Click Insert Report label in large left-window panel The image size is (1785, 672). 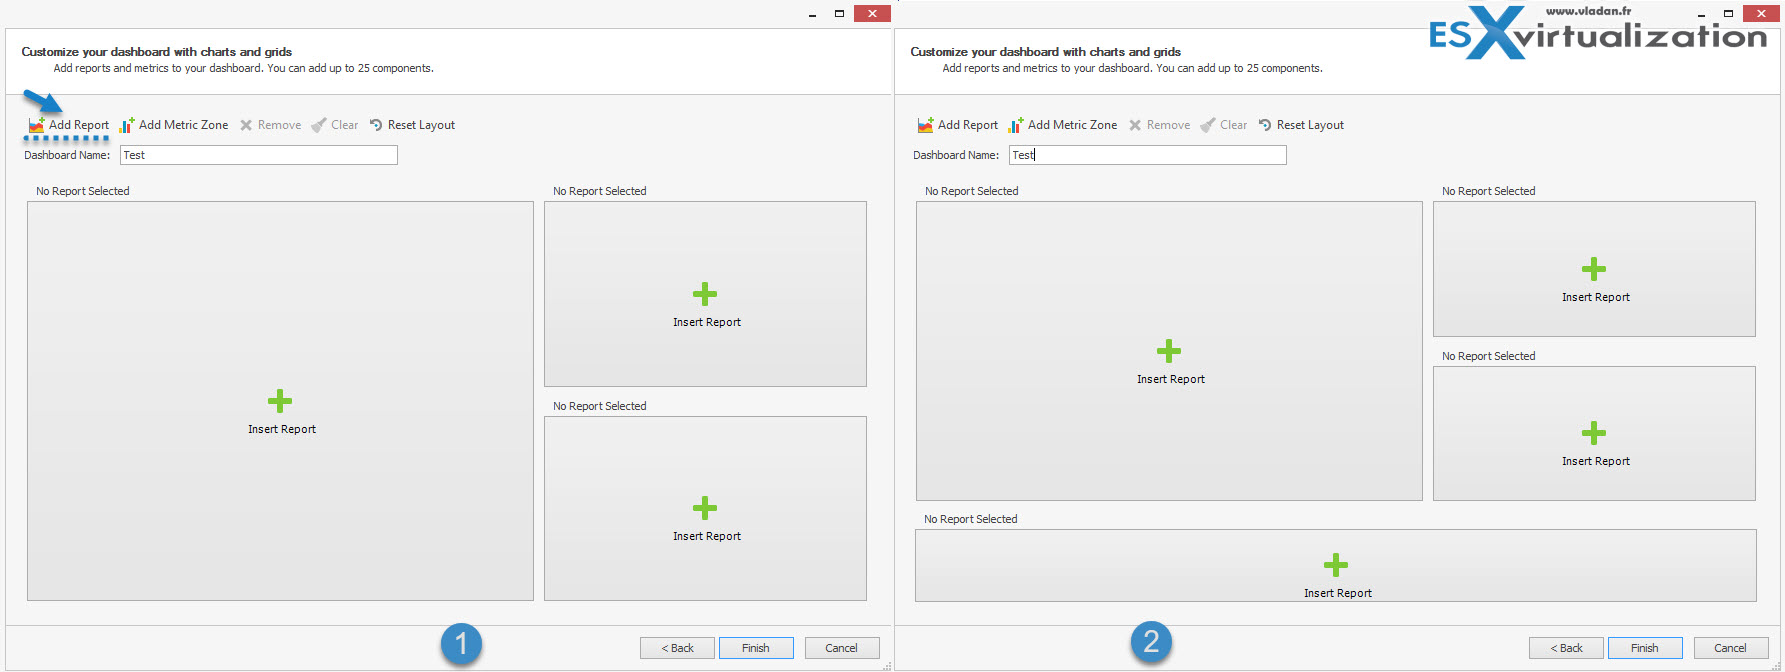tap(282, 429)
